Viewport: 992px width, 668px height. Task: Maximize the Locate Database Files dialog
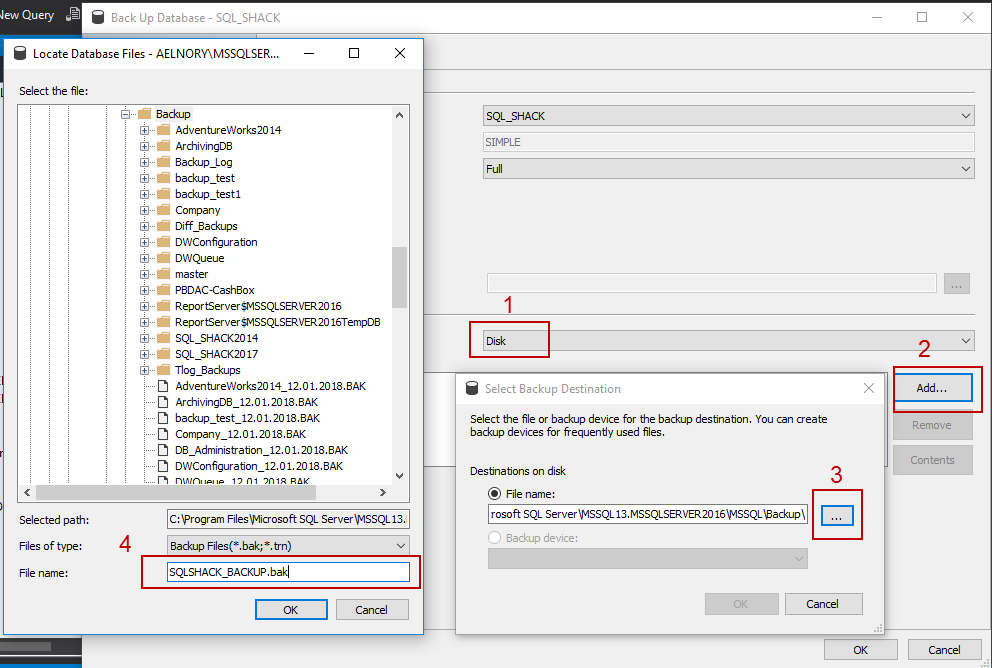(x=354, y=53)
